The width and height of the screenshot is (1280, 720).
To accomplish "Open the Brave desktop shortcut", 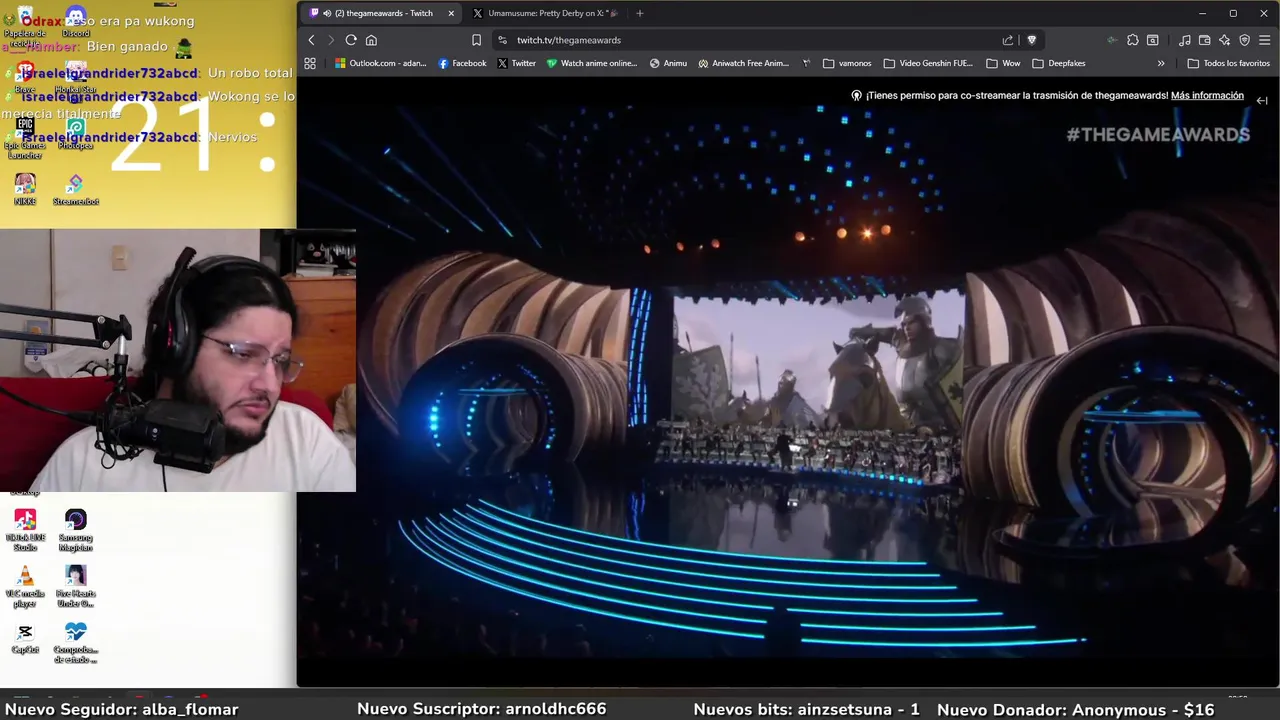I will 25,78.
